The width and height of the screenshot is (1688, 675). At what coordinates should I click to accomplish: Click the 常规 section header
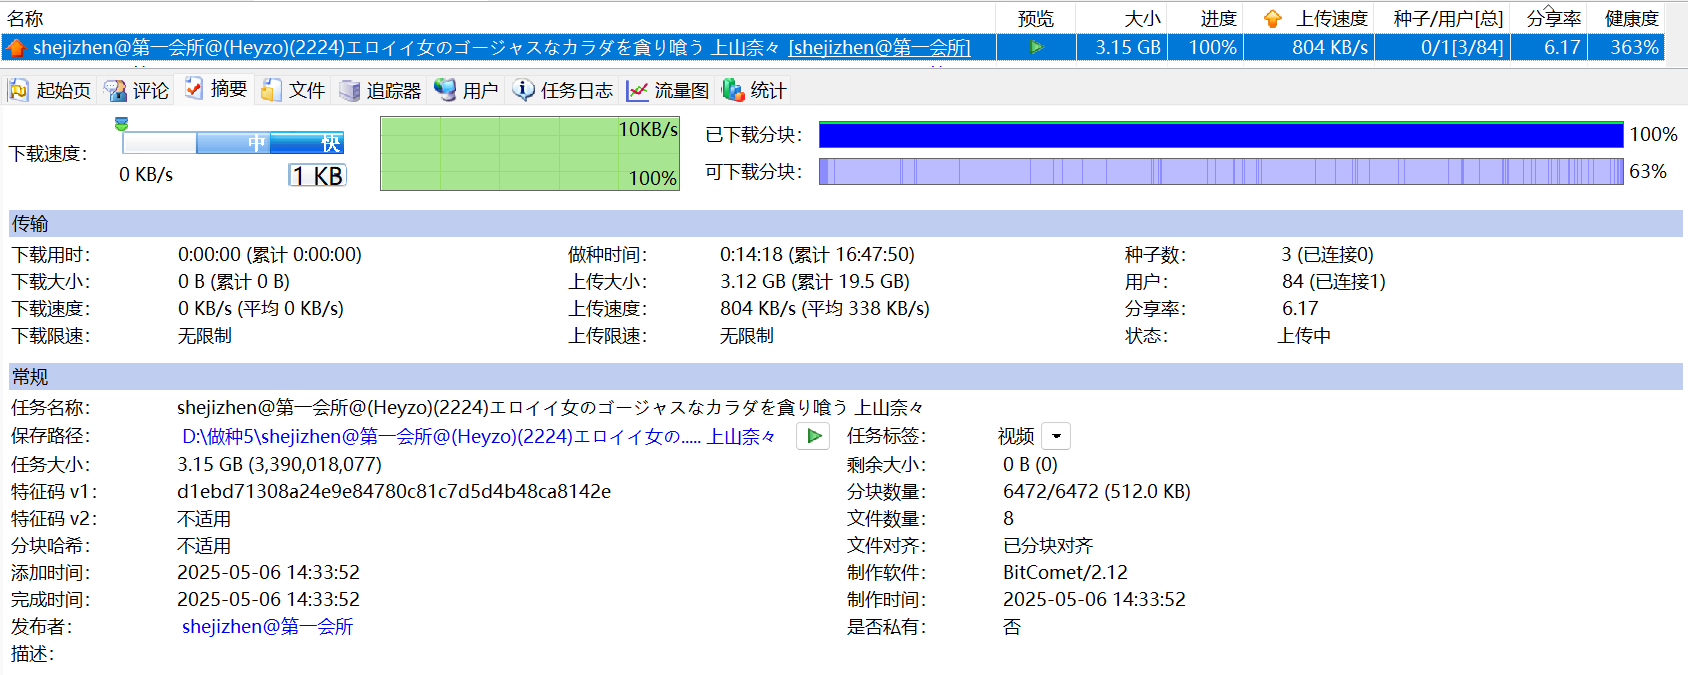[846, 376]
